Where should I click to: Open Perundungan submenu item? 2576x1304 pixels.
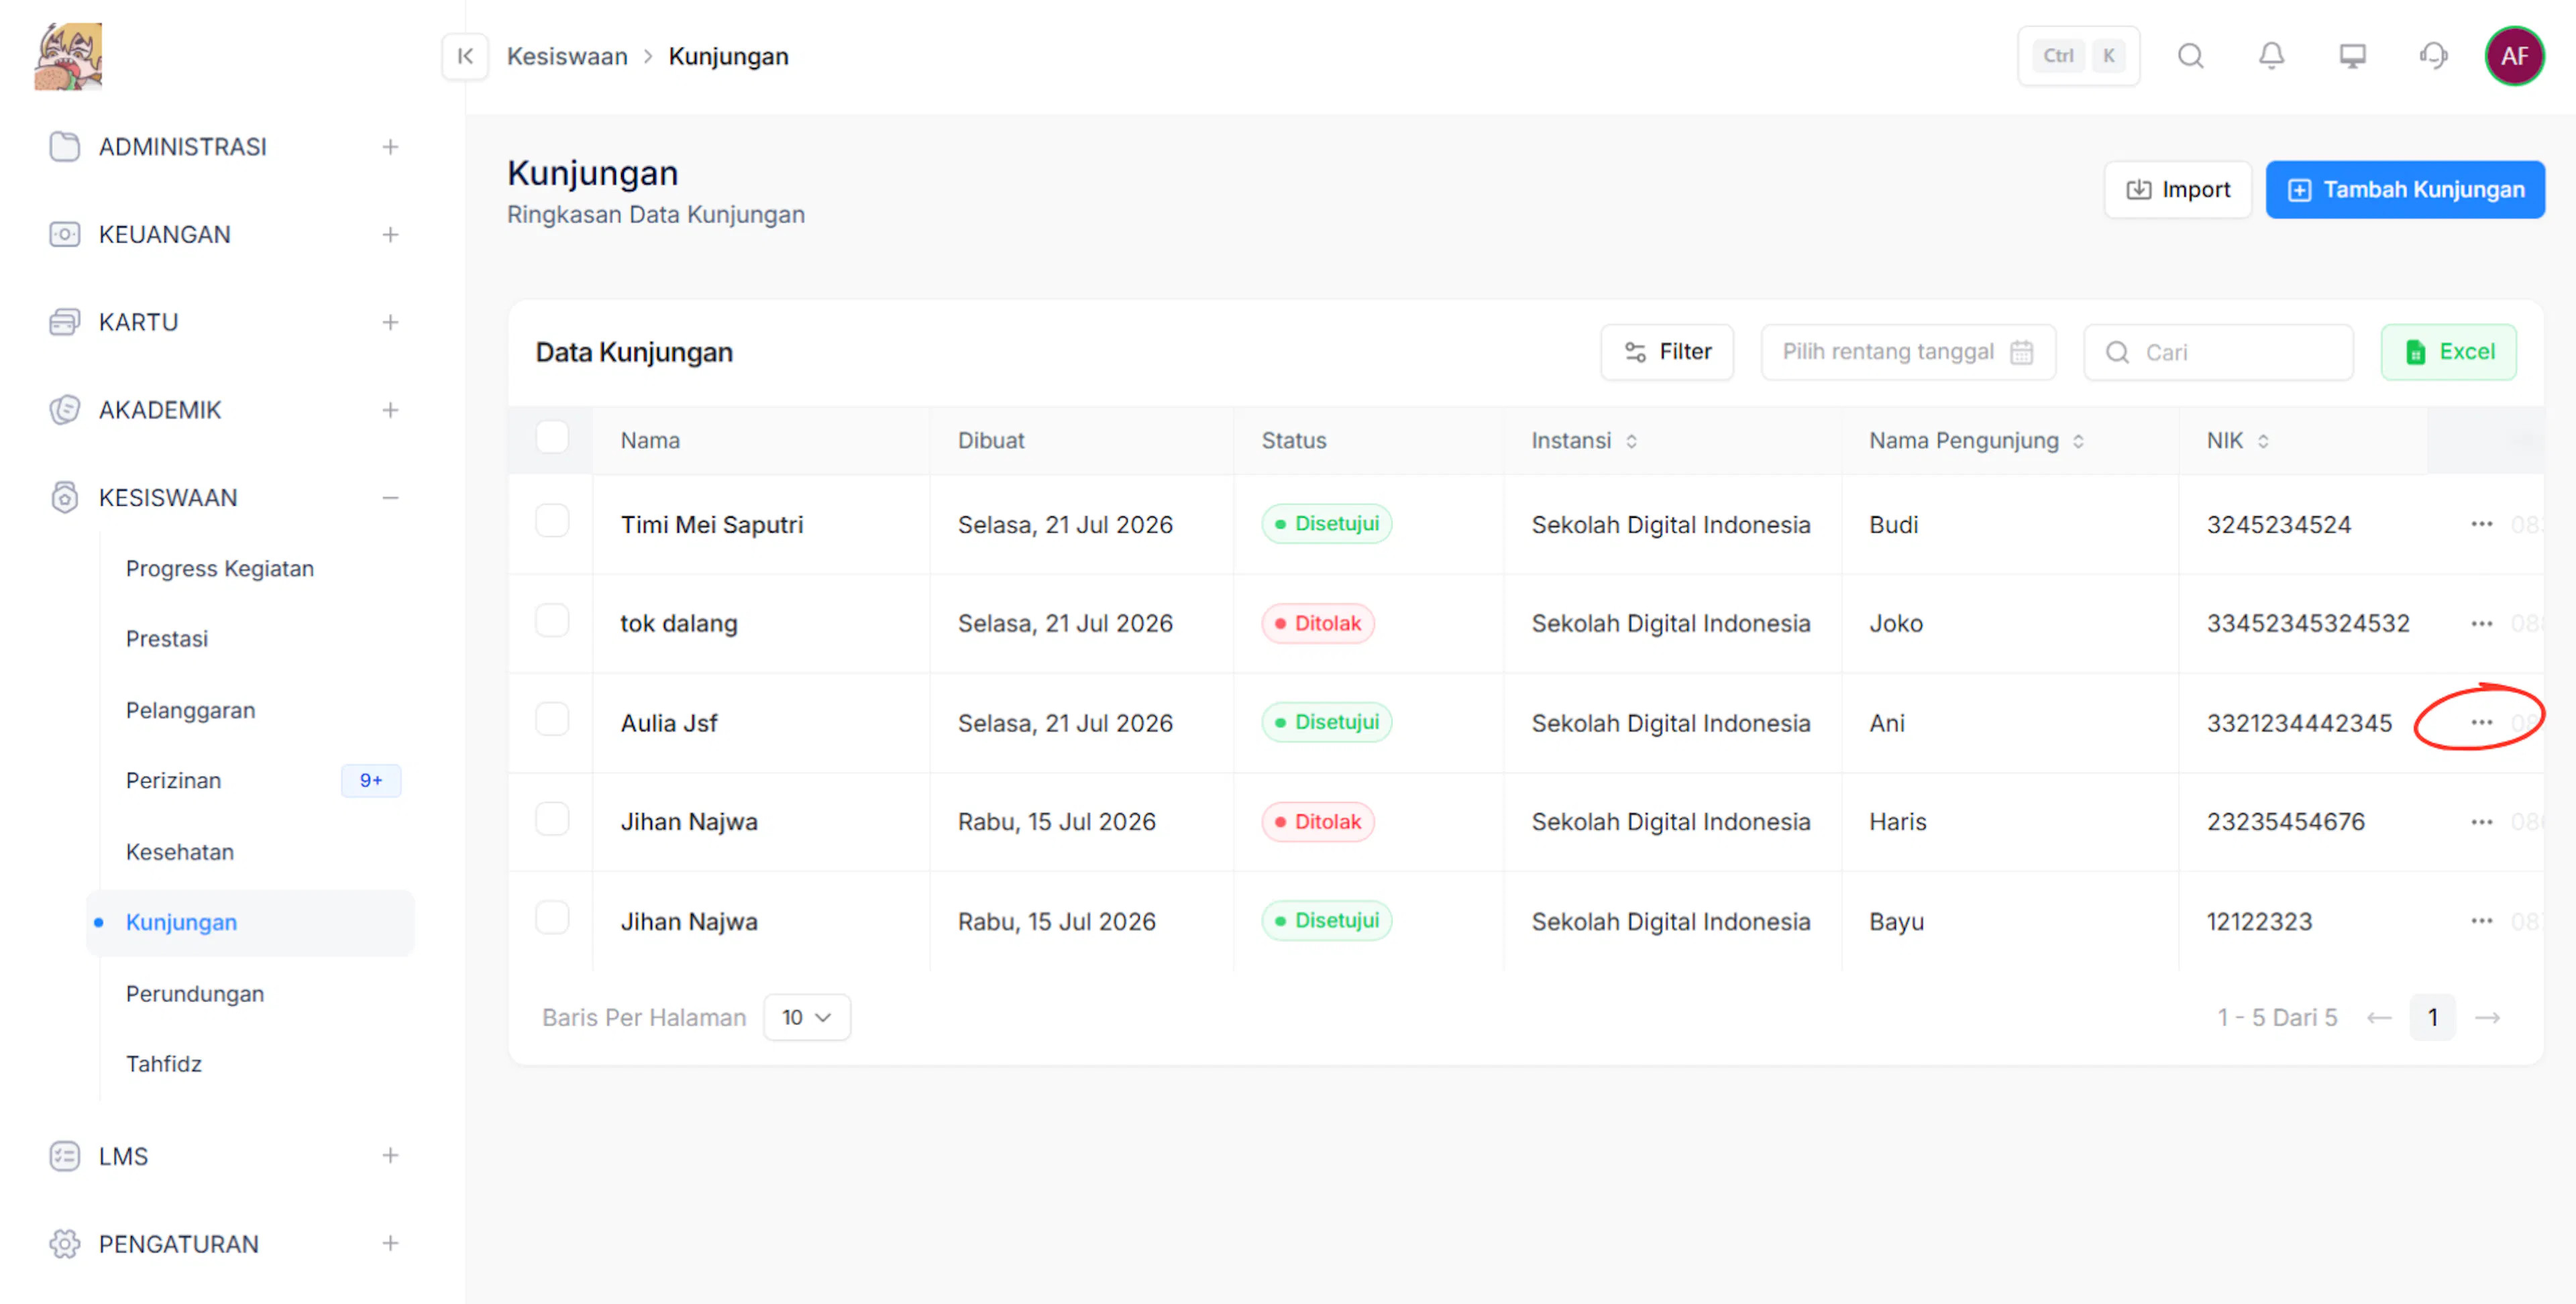(195, 994)
